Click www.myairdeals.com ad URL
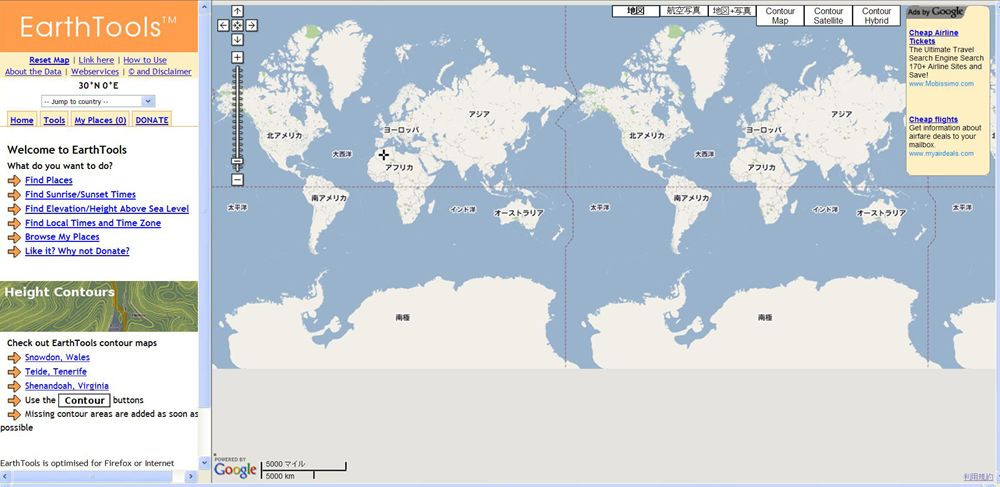This screenshot has width=1000, height=487. [x=941, y=154]
